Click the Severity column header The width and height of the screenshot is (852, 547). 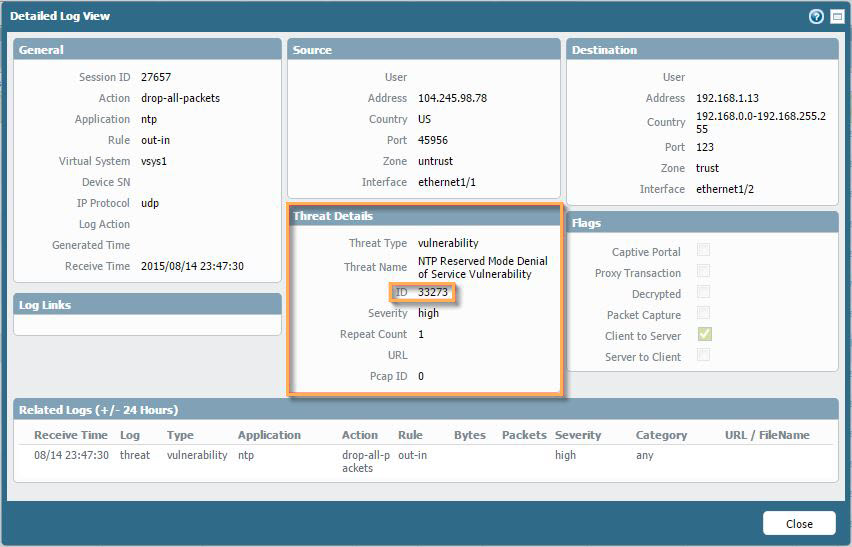tap(578, 435)
